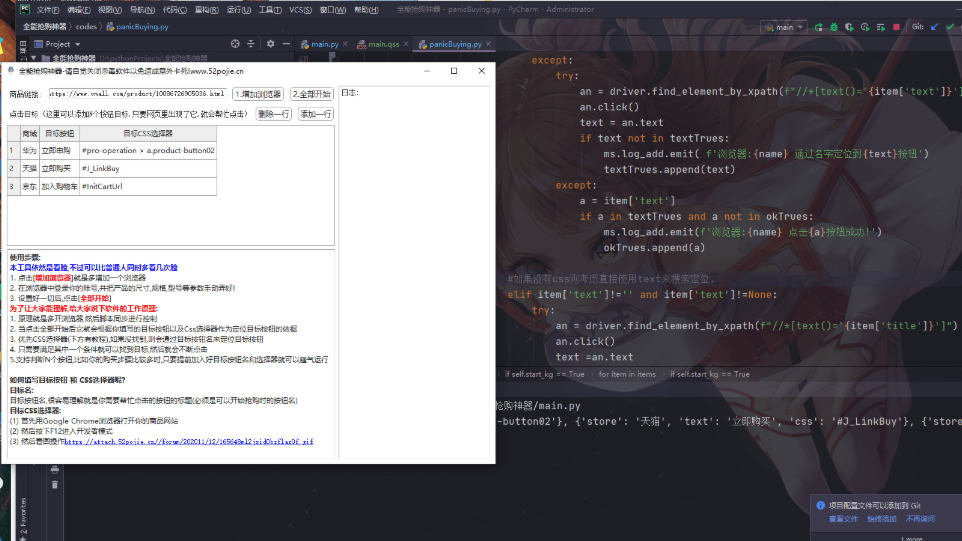This screenshot has width=962, height=541.
Task: Click the 2.全部开始 button
Action: (x=311, y=93)
